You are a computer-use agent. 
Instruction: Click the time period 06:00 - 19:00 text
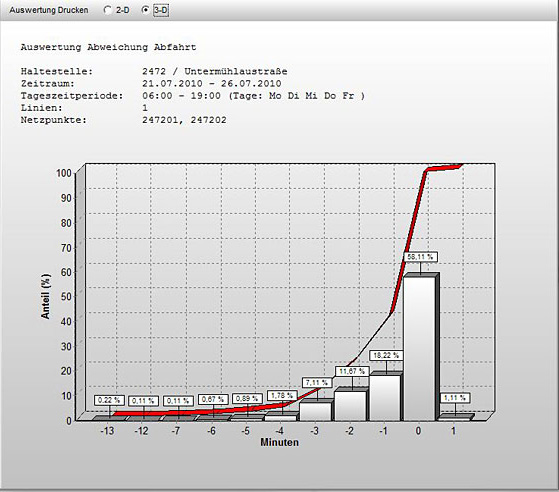181,96
